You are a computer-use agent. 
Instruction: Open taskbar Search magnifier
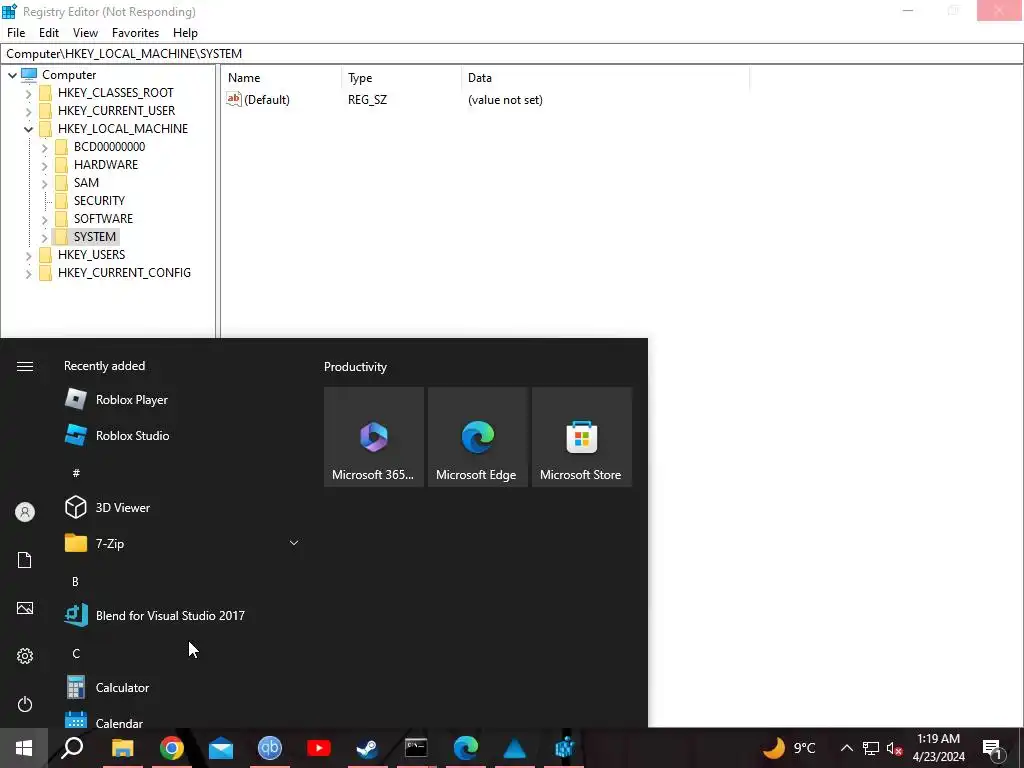(72, 748)
